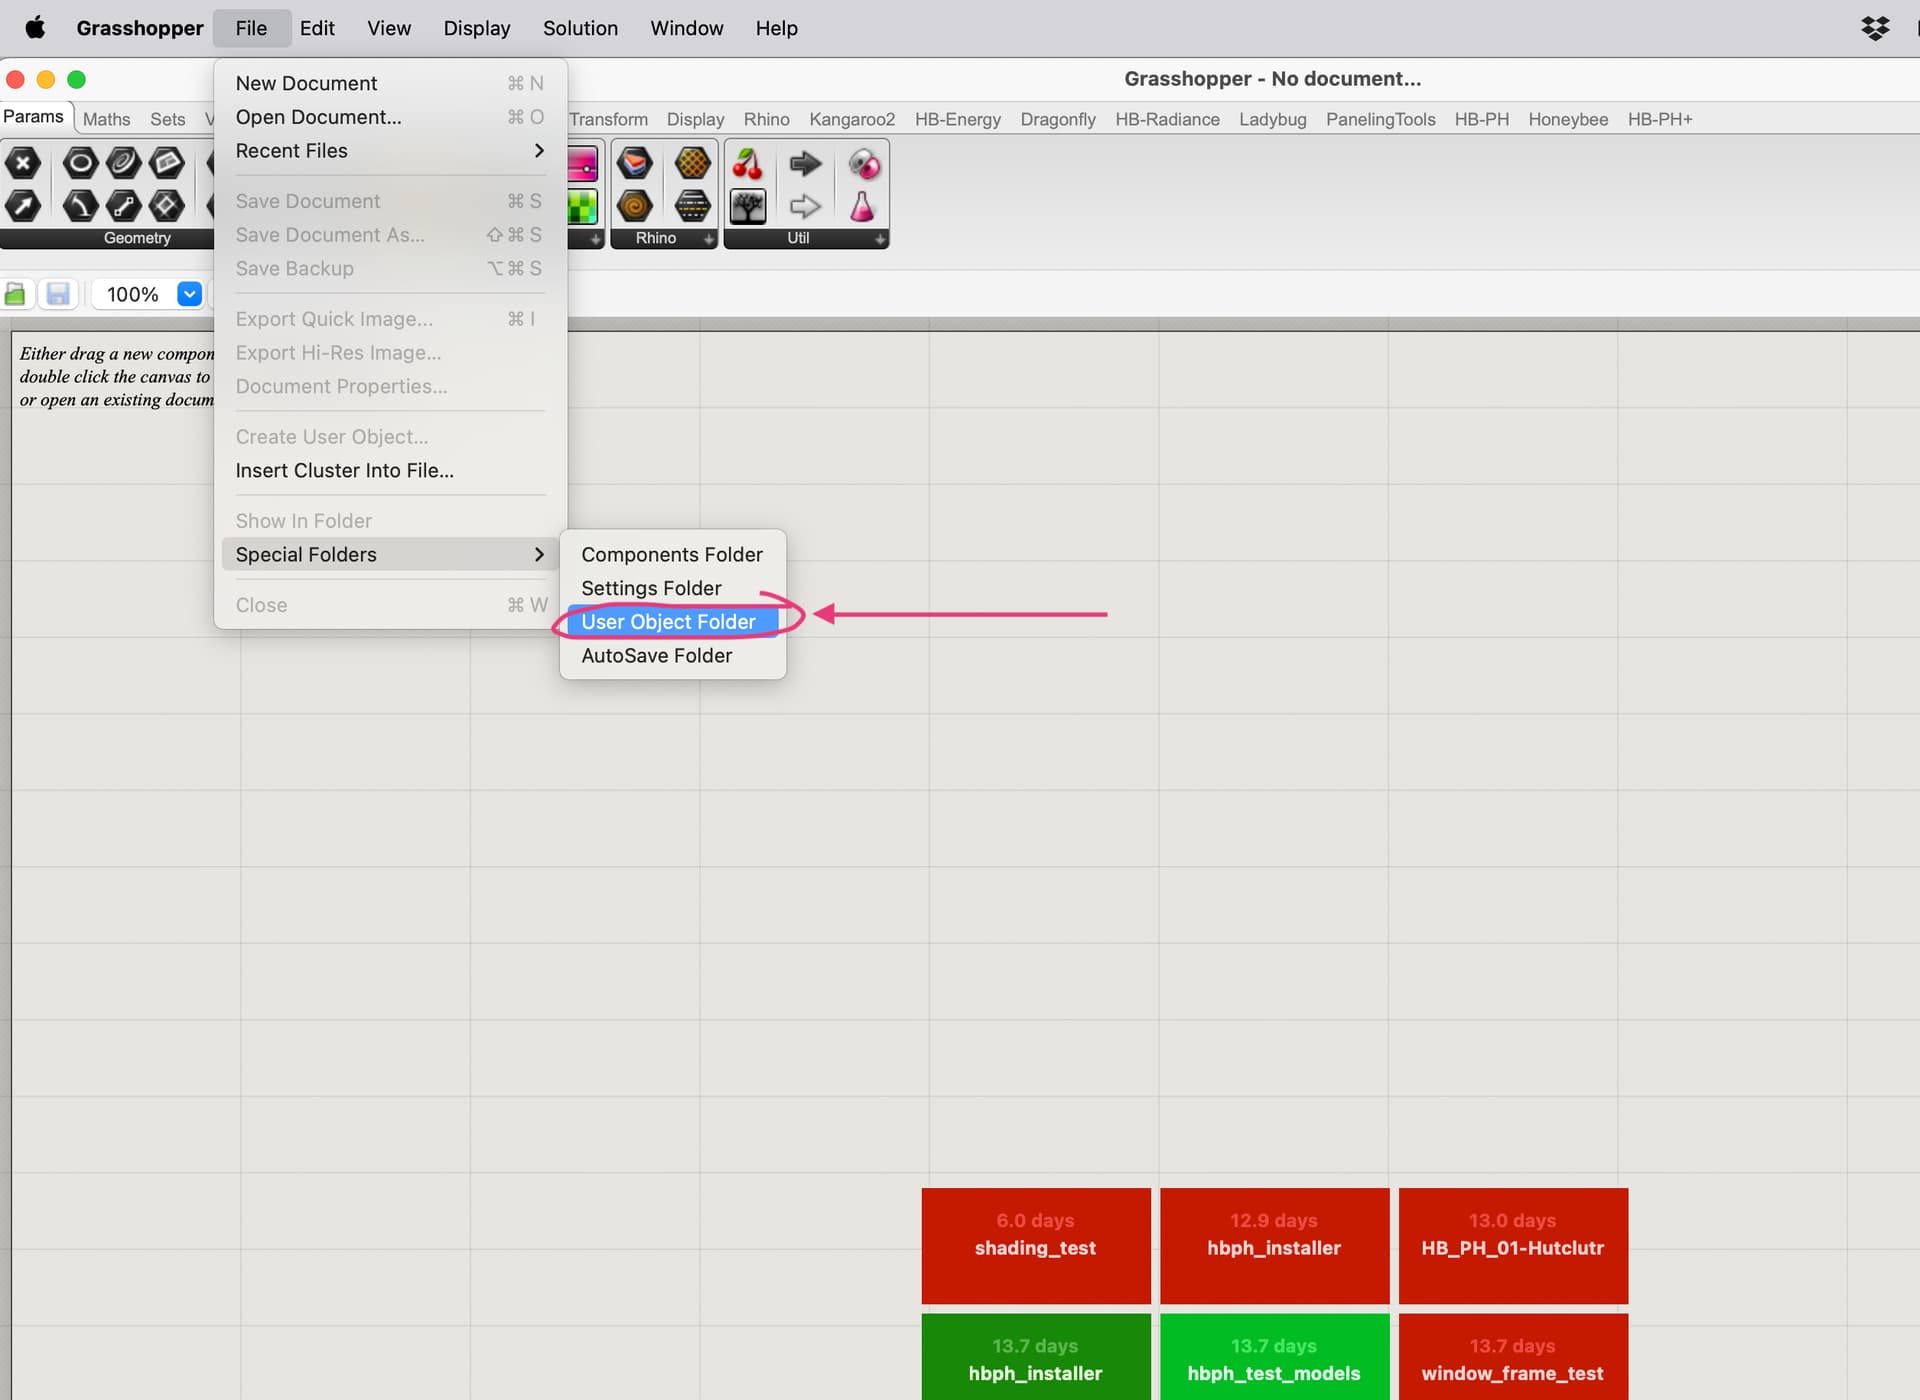
Task: Open the Kangaroo2 component tab
Action: pyautogui.click(x=852, y=119)
